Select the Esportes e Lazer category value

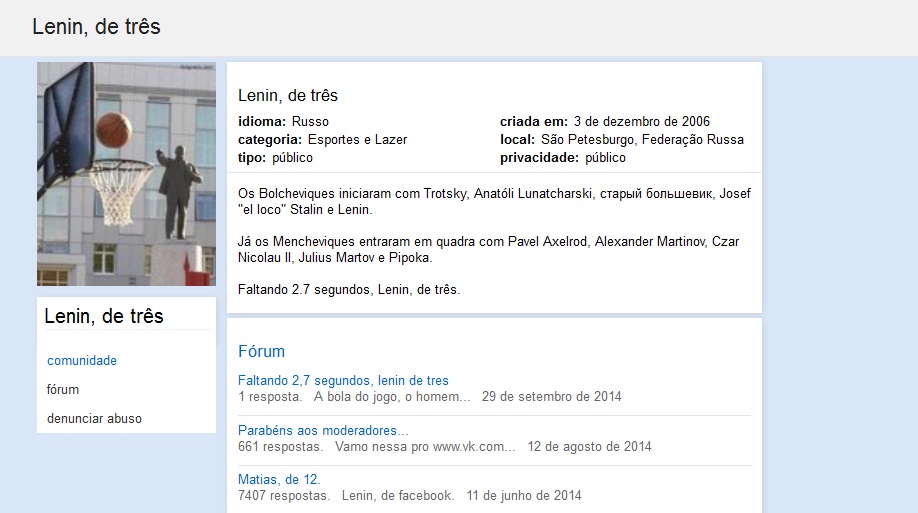357,140
